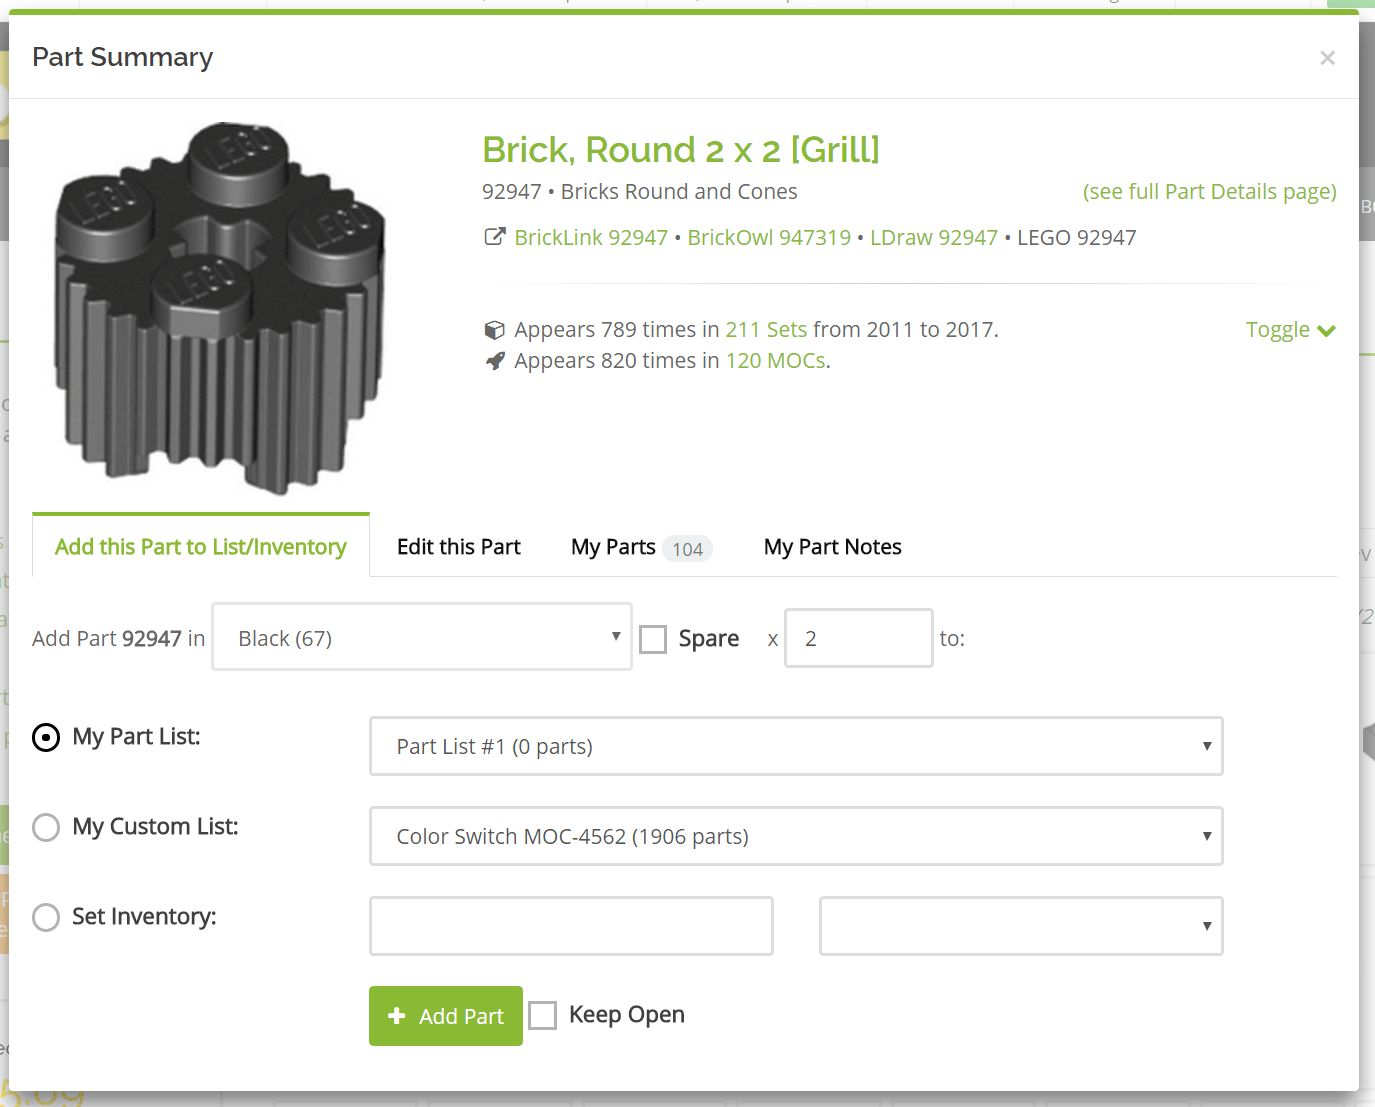Viewport: 1375px width, 1107px height.
Task: Click the rocket icon beside MOC appearances
Action: click(x=494, y=361)
